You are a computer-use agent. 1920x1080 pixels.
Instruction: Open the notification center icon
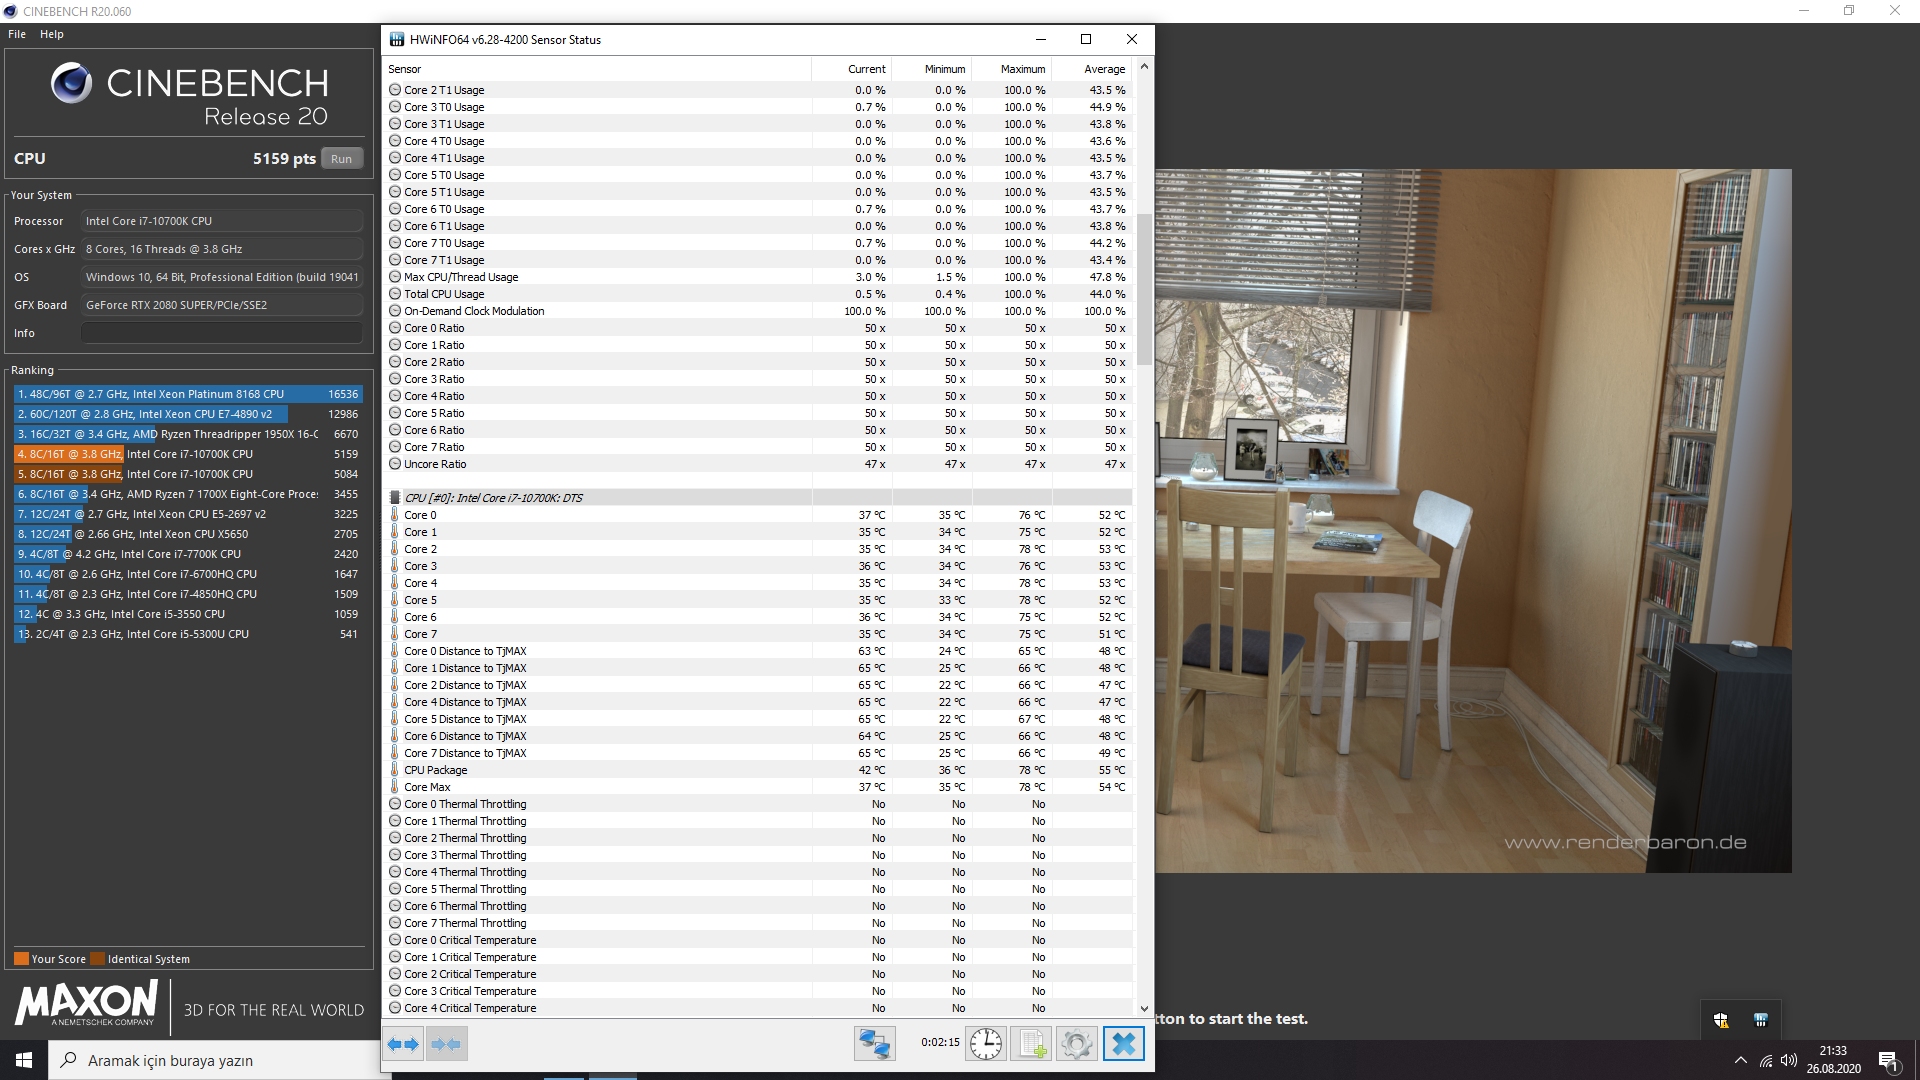1888,1061
